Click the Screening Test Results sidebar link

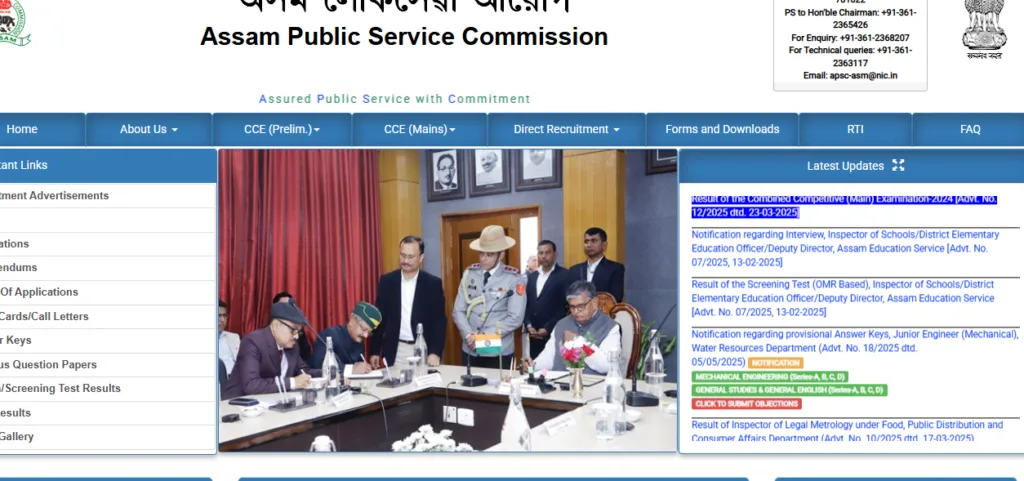point(60,388)
